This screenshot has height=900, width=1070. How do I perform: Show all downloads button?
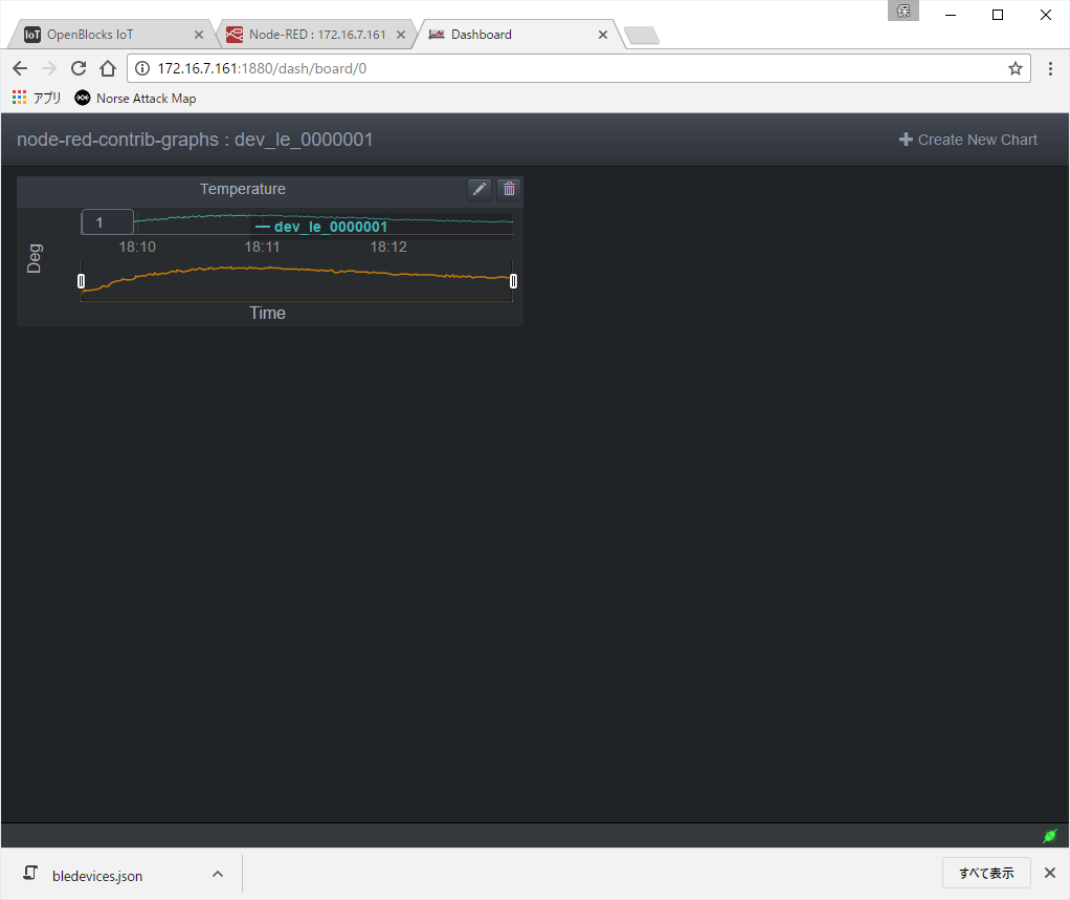(986, 873)
